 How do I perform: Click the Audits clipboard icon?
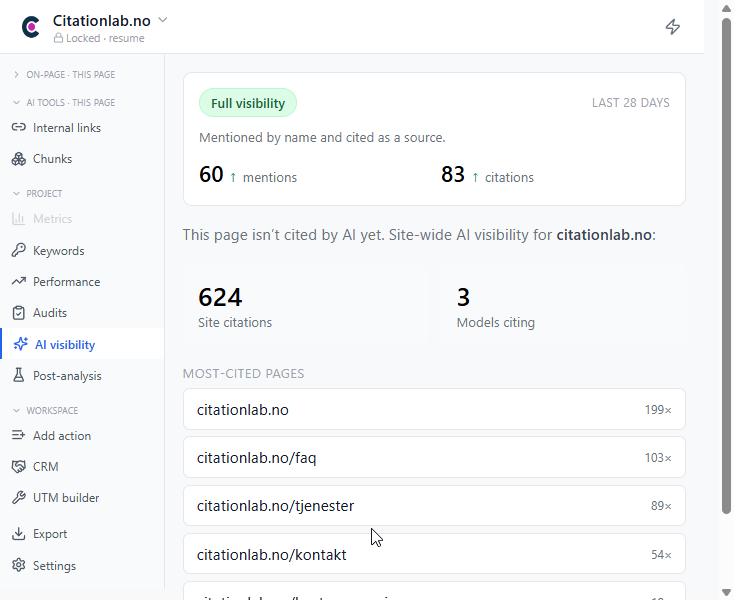click(19, 313)
